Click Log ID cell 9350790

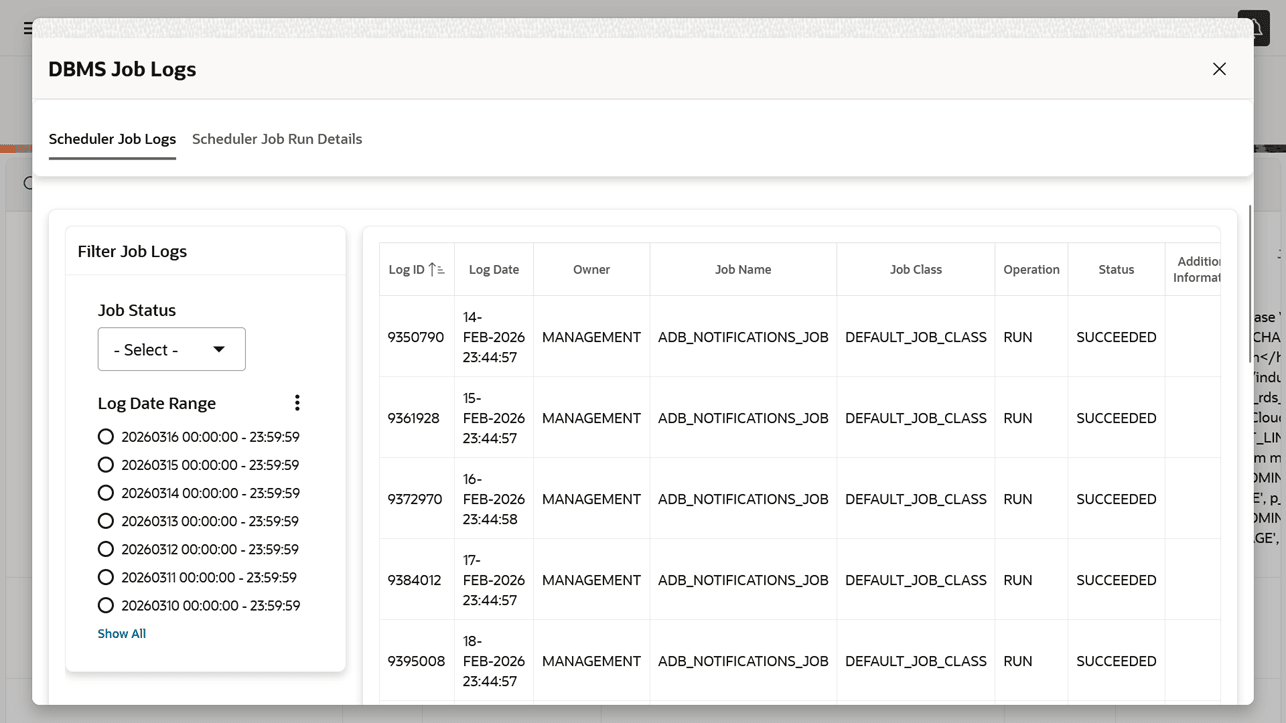pyautogui.click(x=416, y=337)
